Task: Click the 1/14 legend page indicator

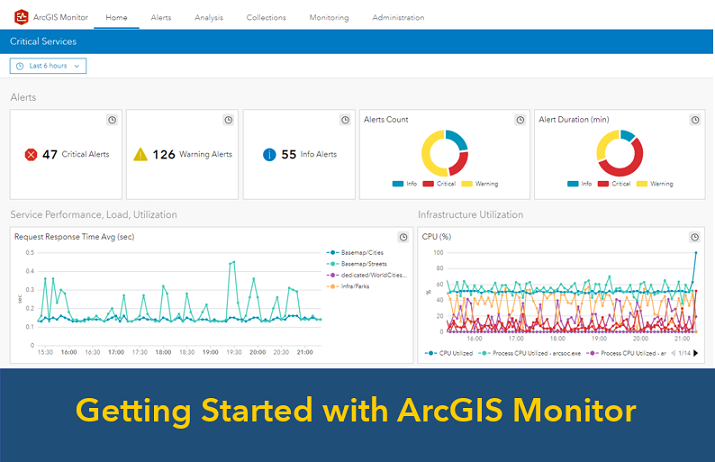Action: click(x=684, y=353)
